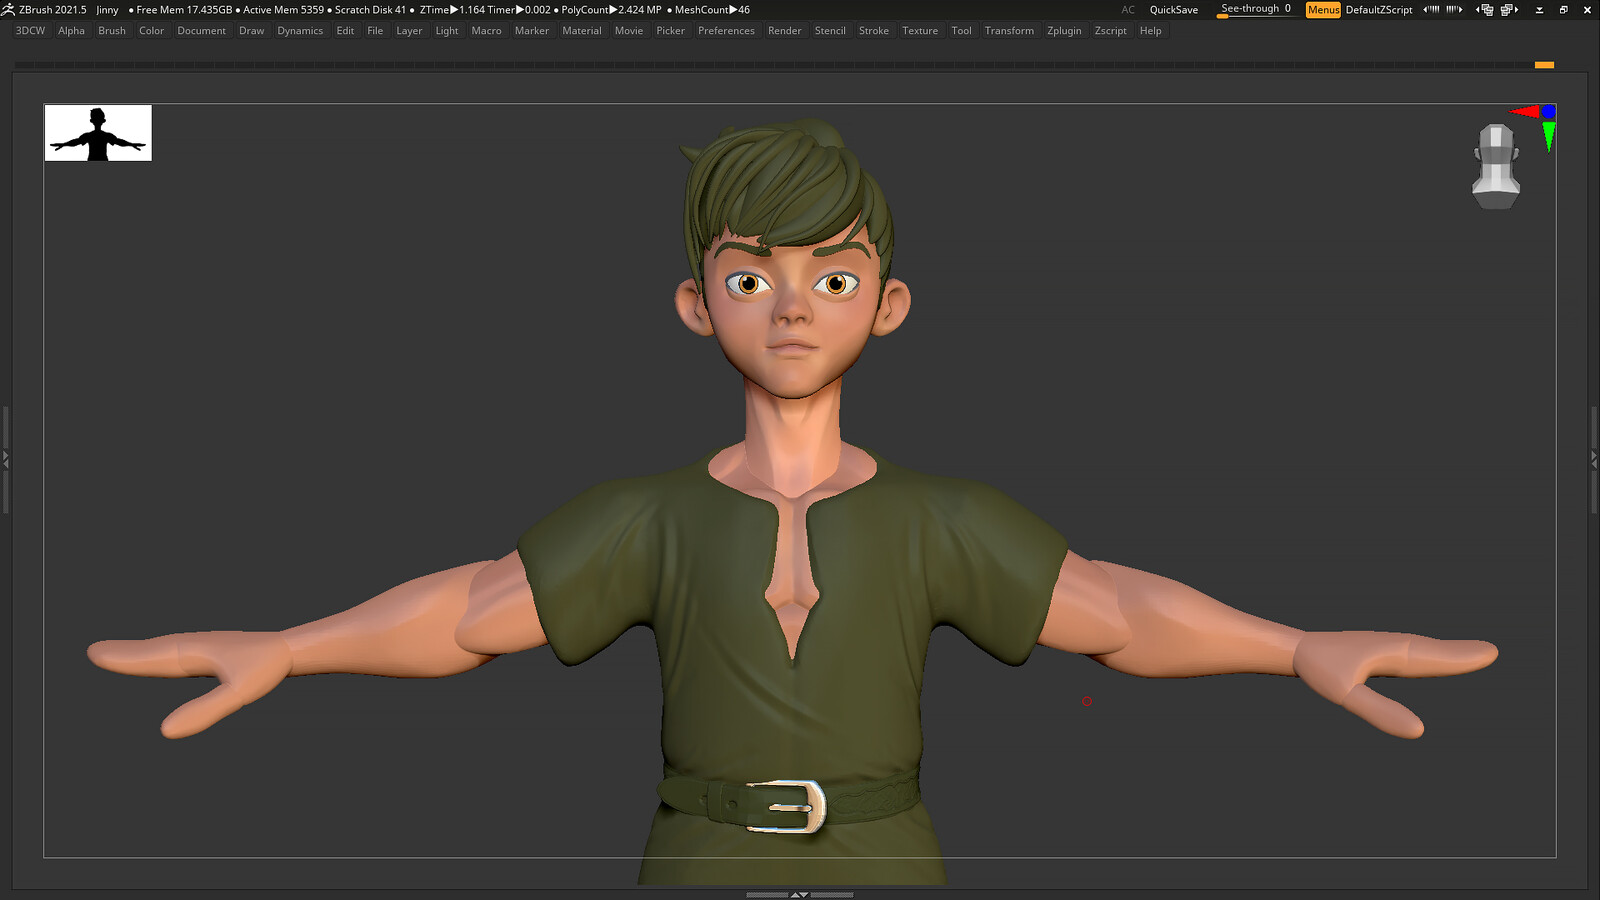Click the ZBrush logo icon in title bar
This screenshot has height=900, width=1600.
8,9
